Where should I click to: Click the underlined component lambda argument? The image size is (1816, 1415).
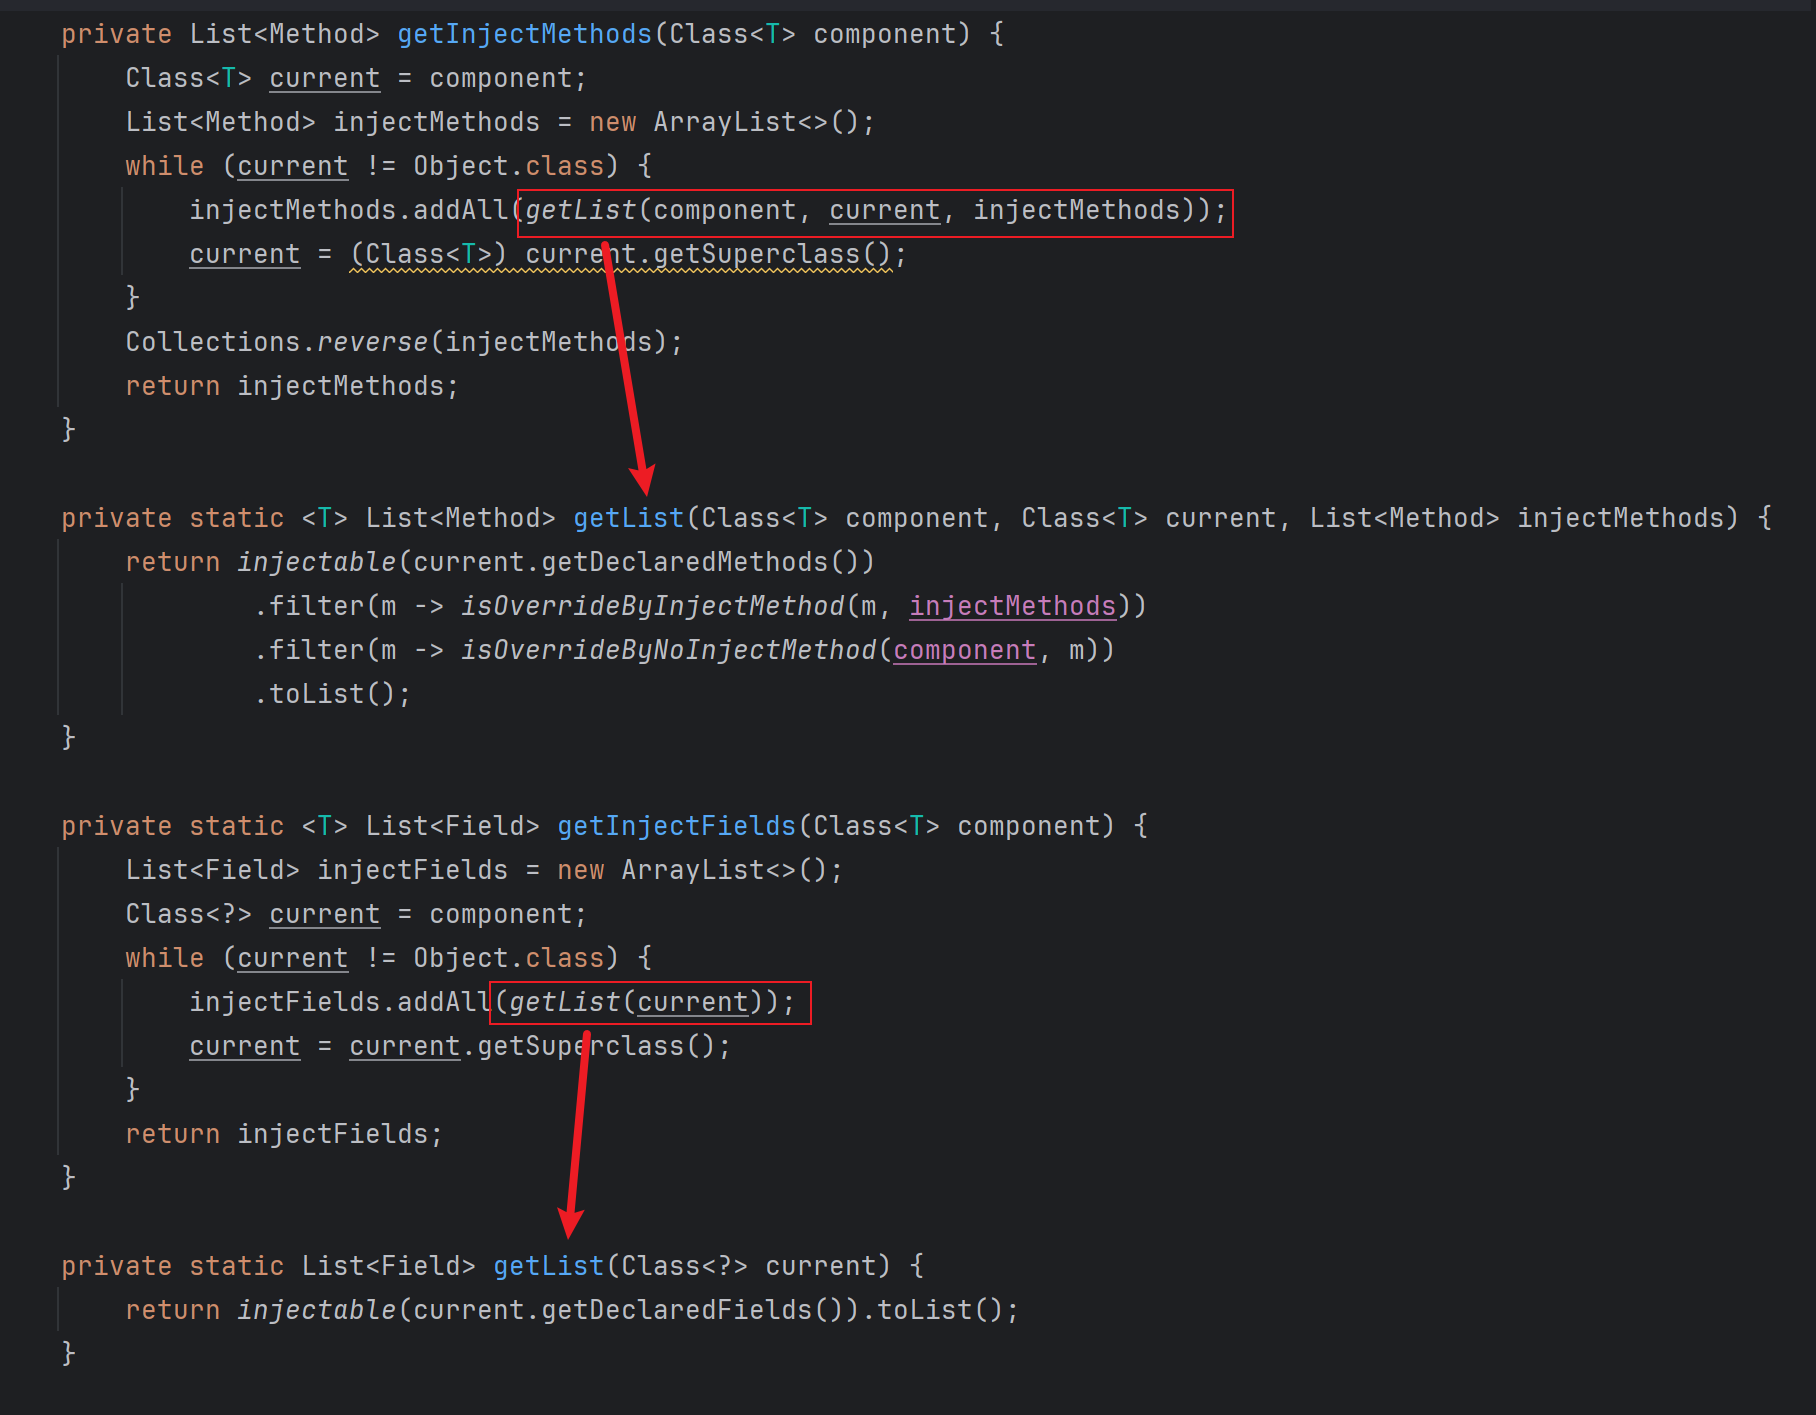[964, 650]
